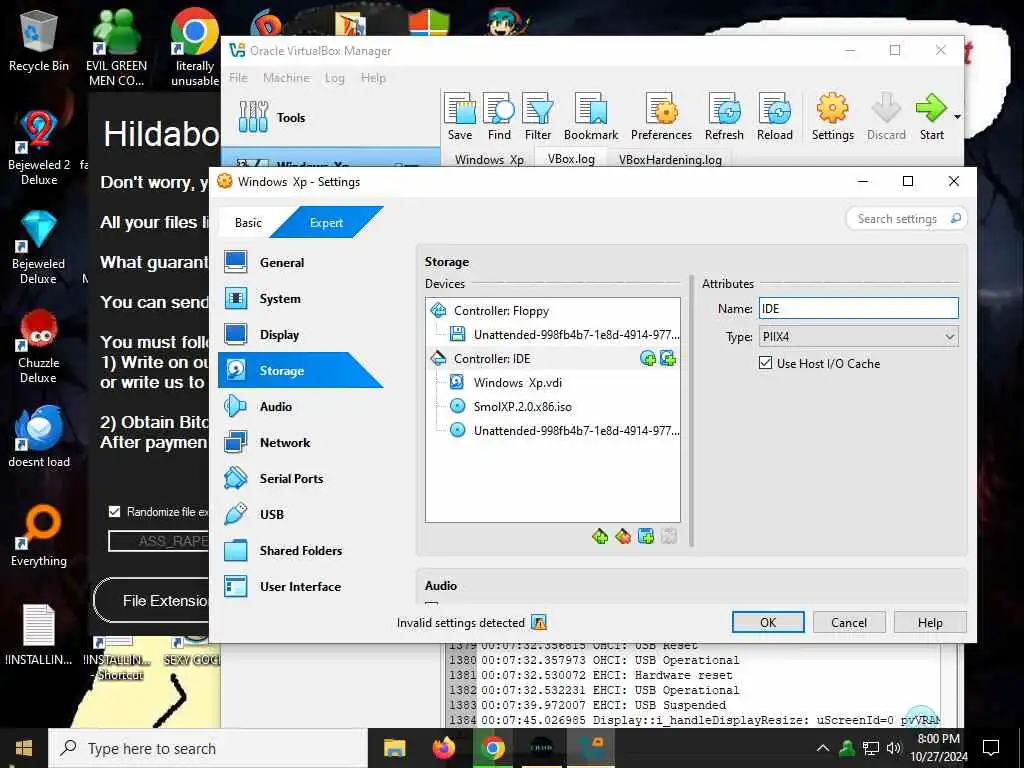Image resolution: width=1024 pixels, height=768 pixels.
Task: Open File Explorer from the taskbar
Action: [394, 748]
